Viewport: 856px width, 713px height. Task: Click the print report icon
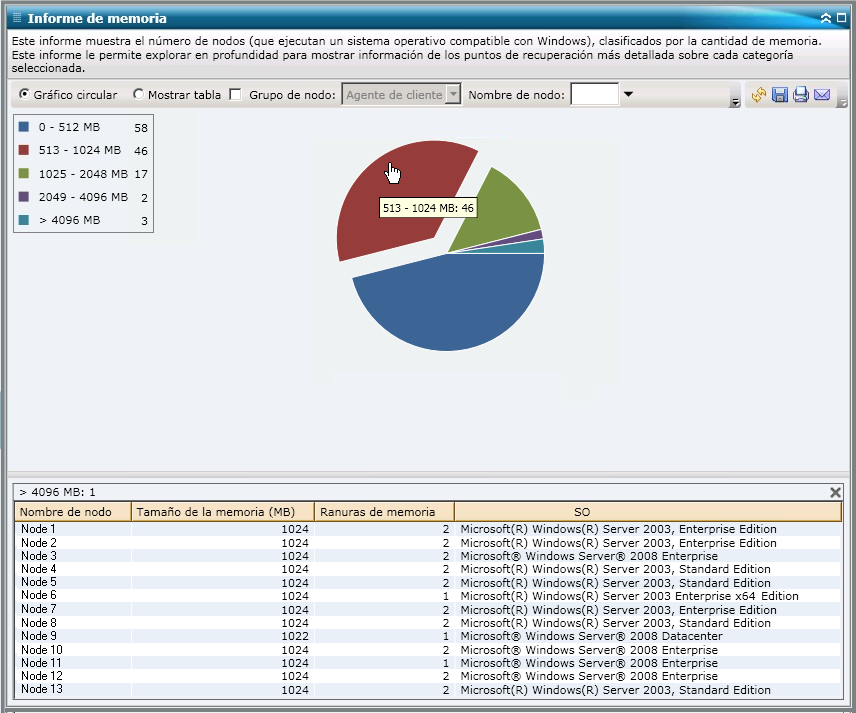click(801, 95)
